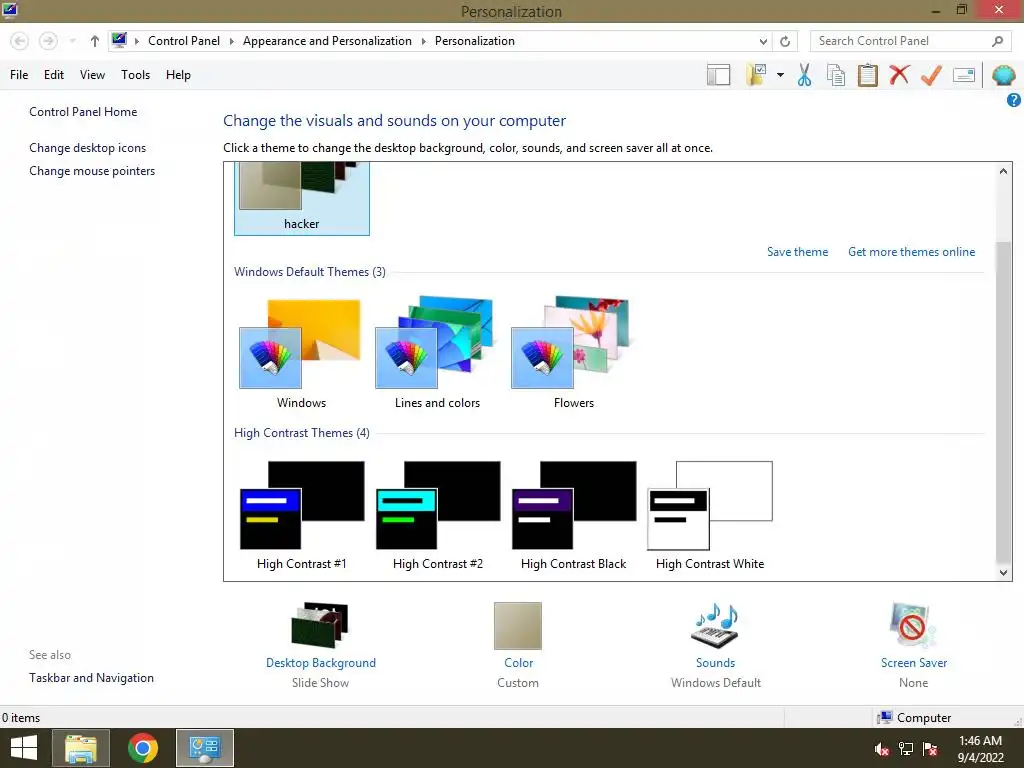Click the red Delete X icon
This screenshot has width=1024, height=768.
[899, 74]
